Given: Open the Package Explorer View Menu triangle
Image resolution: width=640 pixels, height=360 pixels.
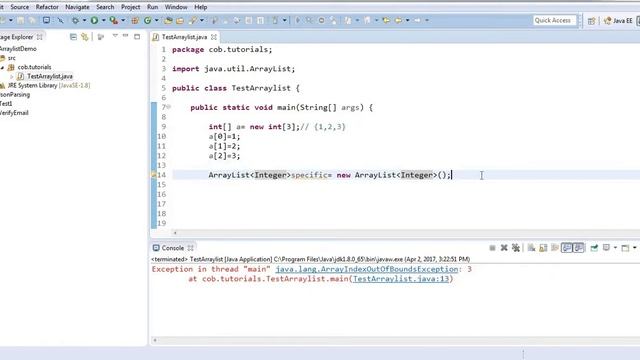Looking at the screenshot, I should tap(115, 36).
